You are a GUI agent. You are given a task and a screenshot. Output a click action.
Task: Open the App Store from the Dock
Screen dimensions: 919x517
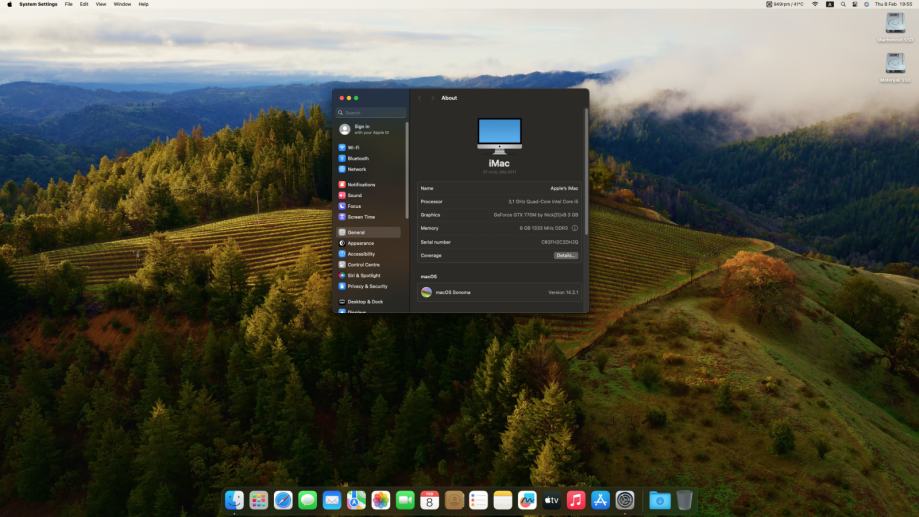coord(600,500)
